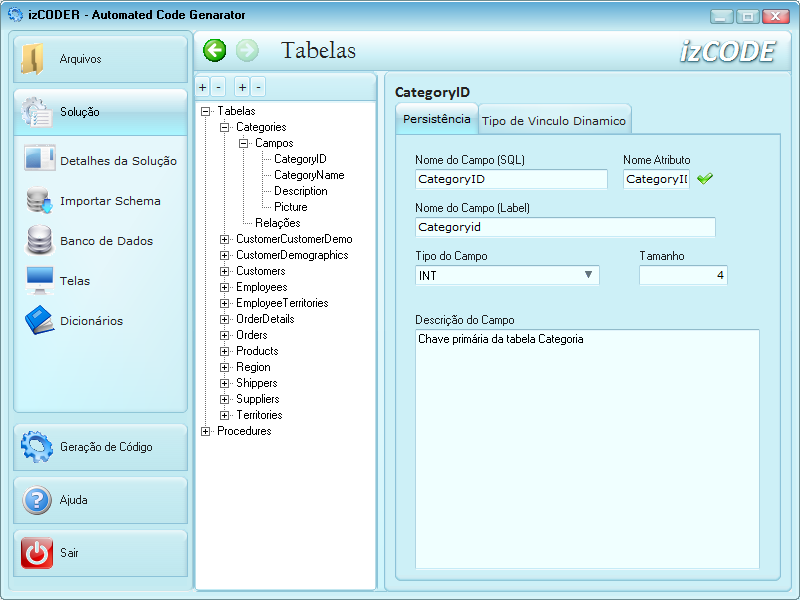The width and height of the screenshot is (800, 600).
Task: Click the Importar Schema database icon
Action: pyautogui.click(x=40, y=200)
